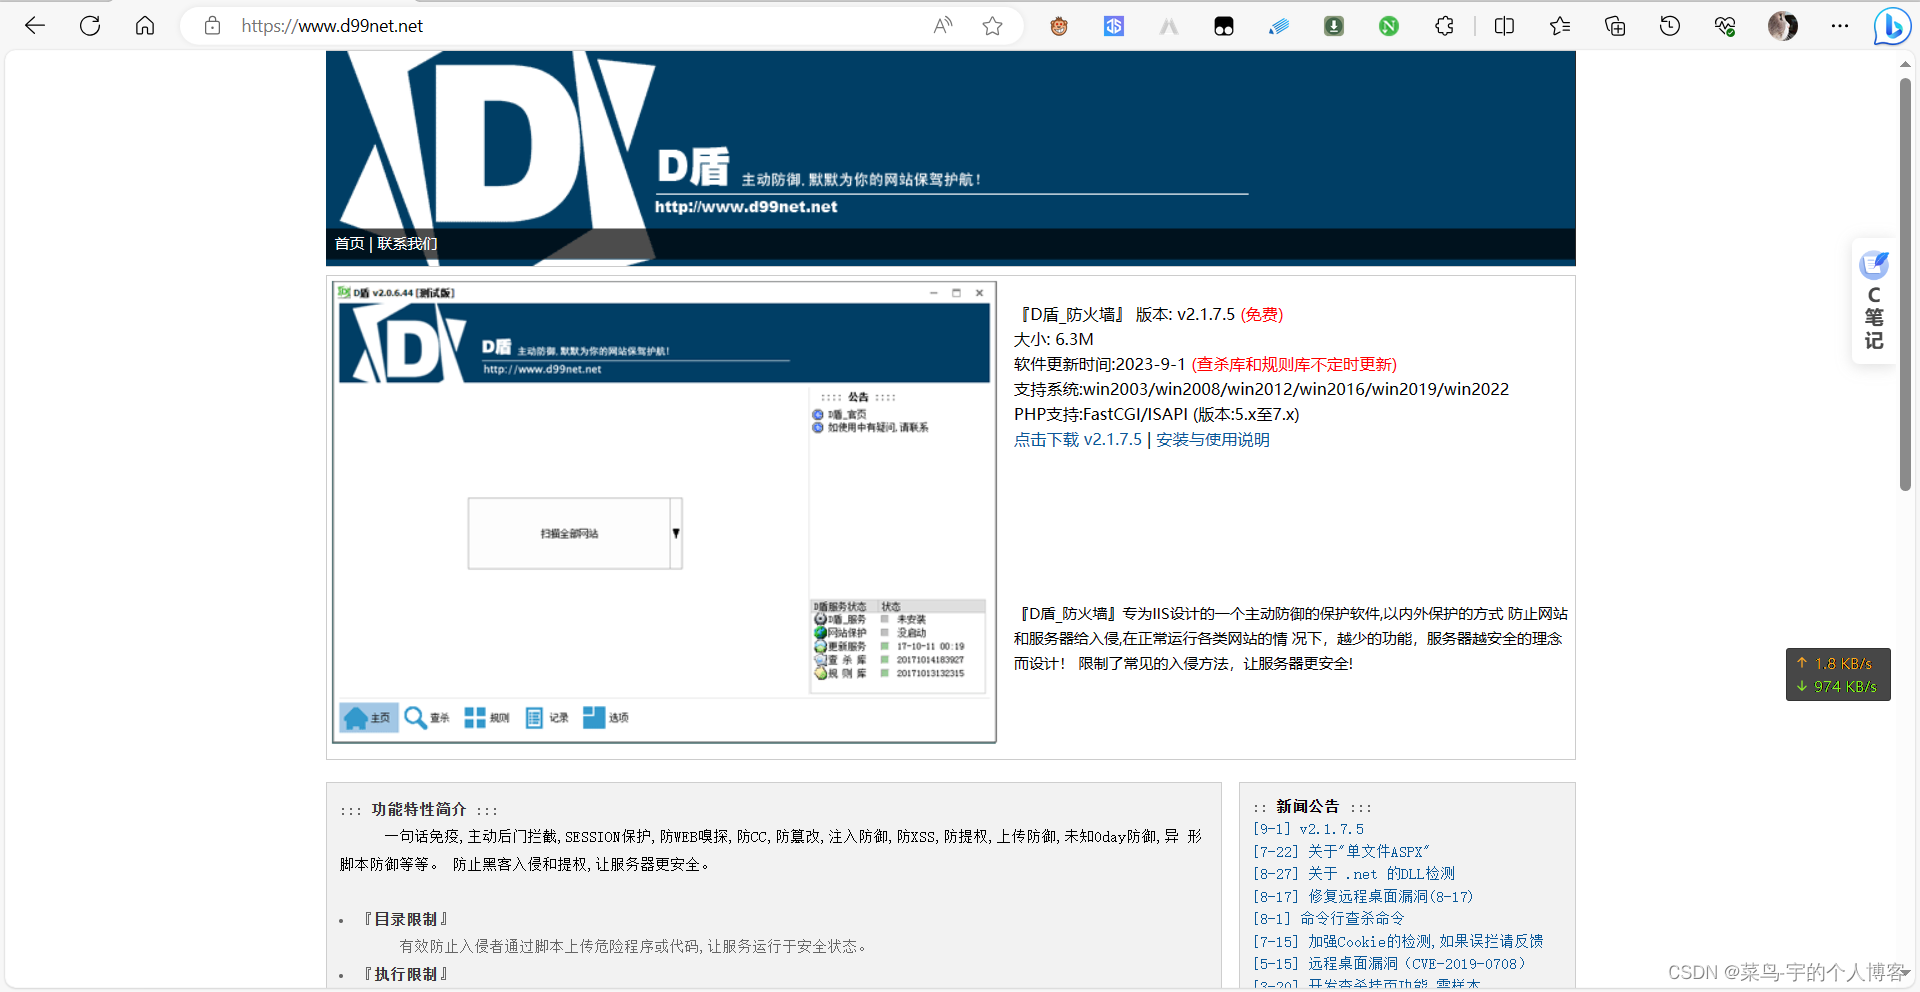Screen dimensions: 1920x992
Task: Toggle split screen view in the browser
Action: coord(1504,26)
